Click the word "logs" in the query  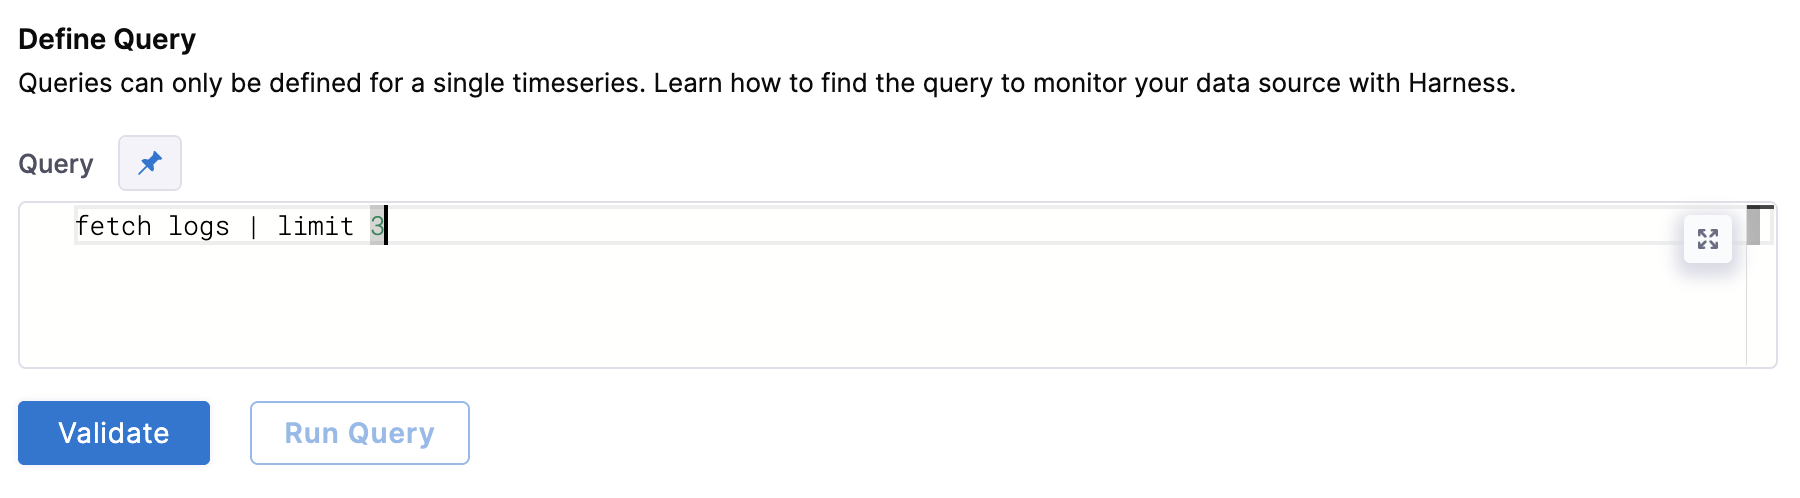coord(199,227)
